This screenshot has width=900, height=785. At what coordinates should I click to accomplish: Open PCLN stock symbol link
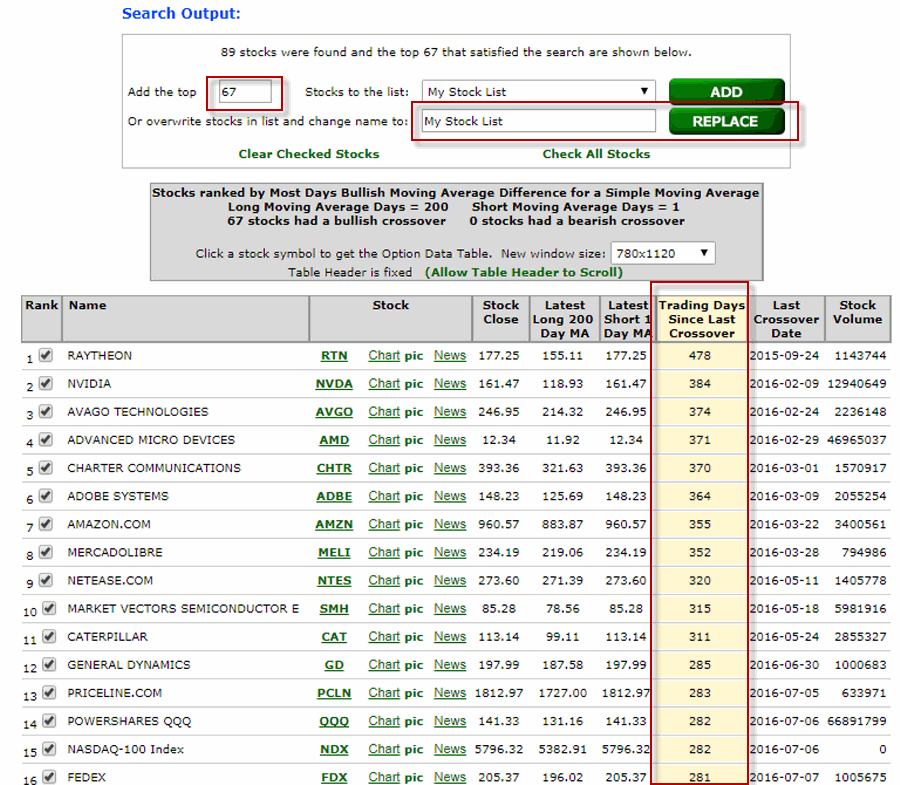pyautogui.click(x=334, y=693)
